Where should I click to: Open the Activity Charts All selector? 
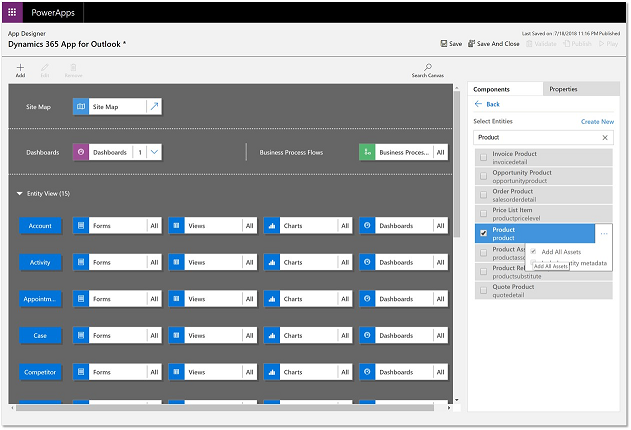point(345,262)
